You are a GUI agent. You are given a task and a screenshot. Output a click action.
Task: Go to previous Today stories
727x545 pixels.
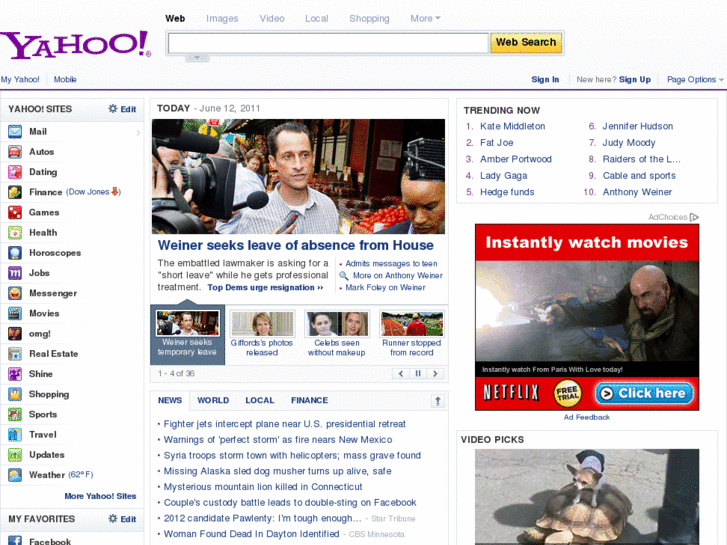point(401,373)
